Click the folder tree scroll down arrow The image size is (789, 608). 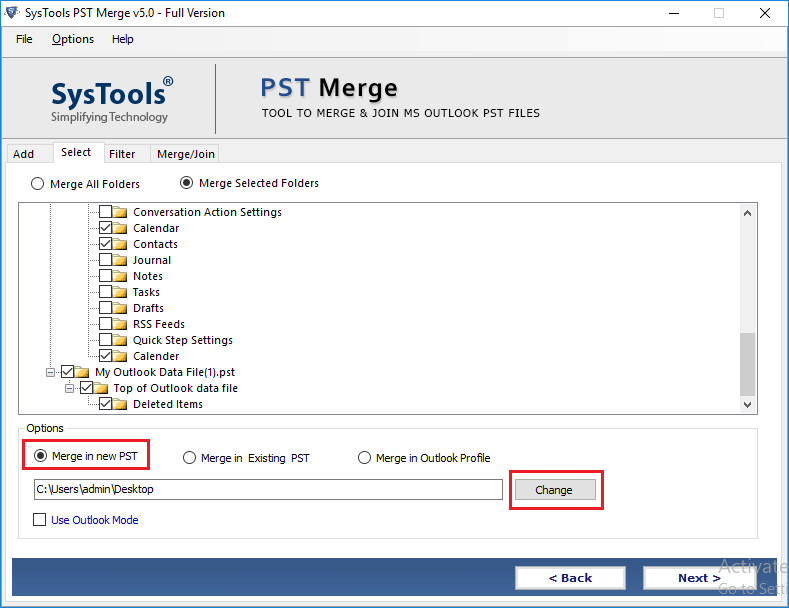click(747, 405)
